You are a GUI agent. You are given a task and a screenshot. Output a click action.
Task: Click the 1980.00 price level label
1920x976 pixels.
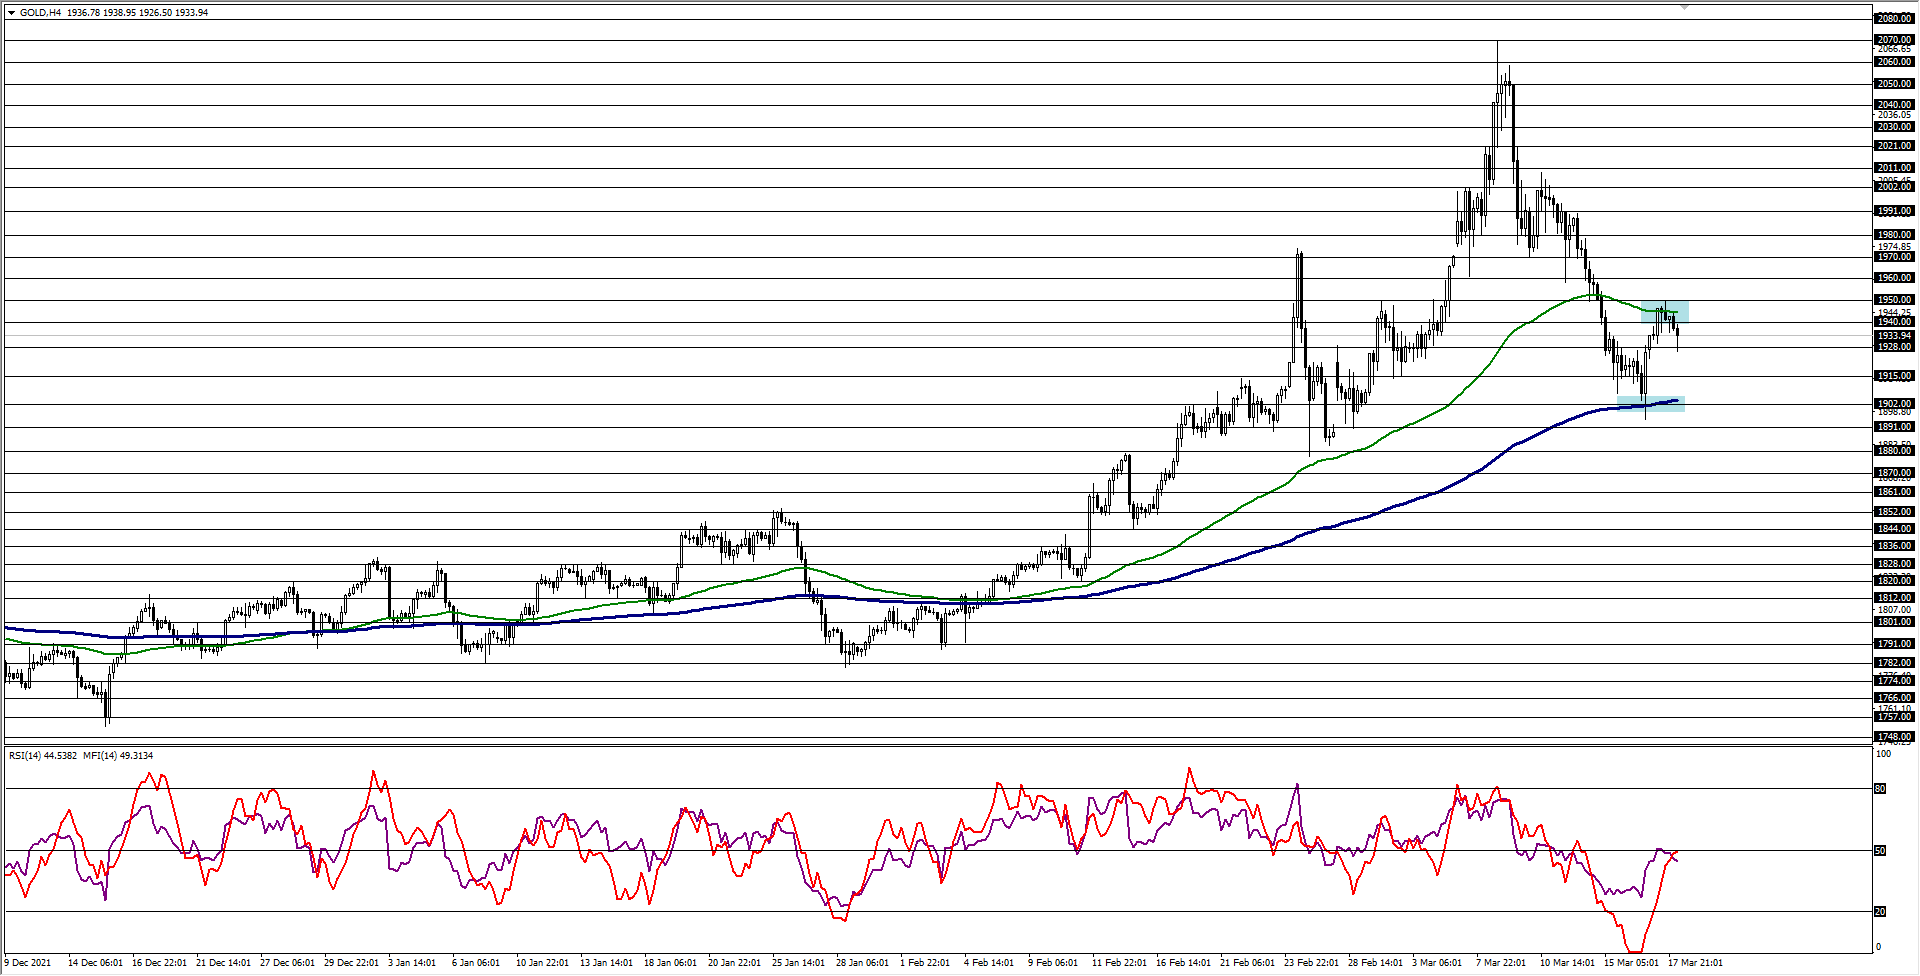tap(1894, 235)
